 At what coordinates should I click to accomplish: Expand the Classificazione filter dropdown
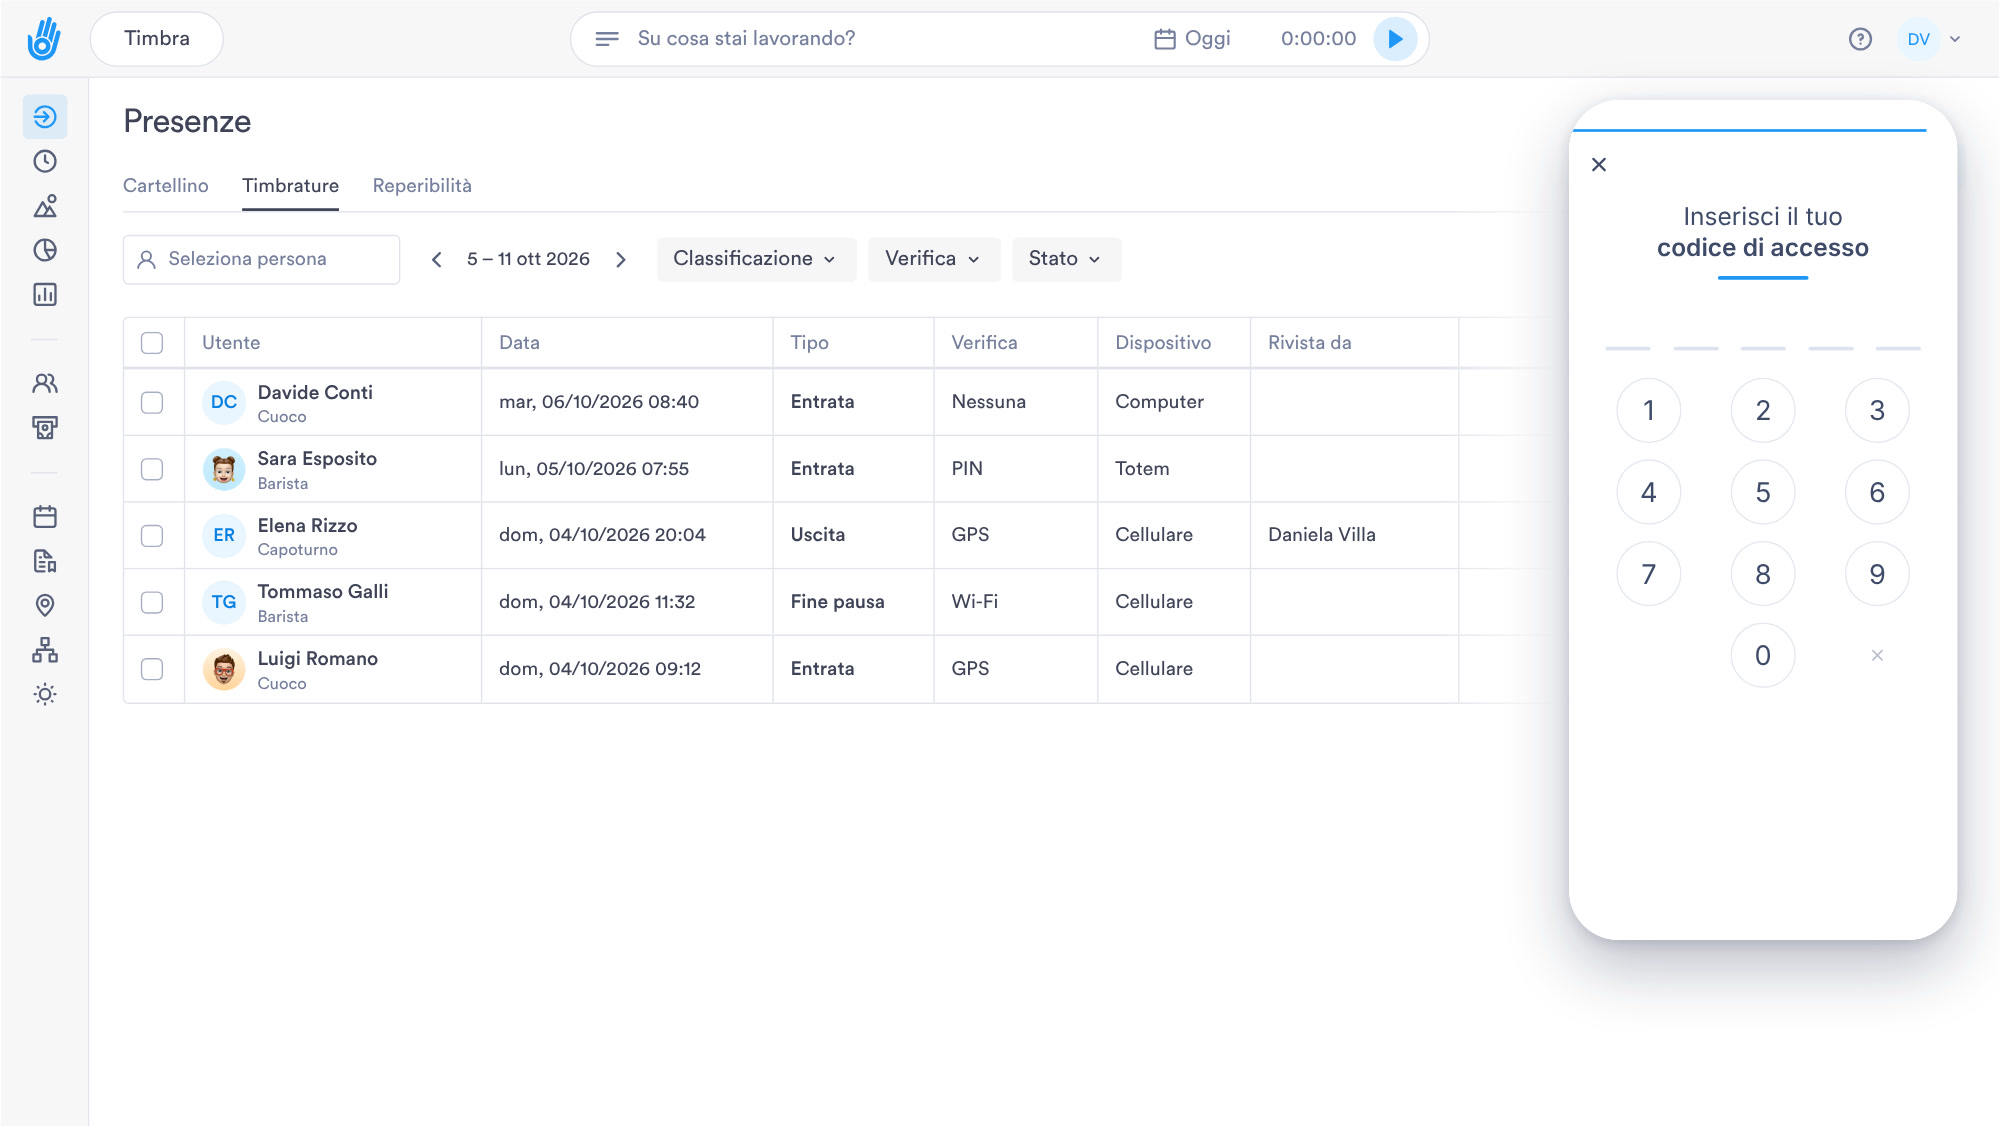pos(756,259)
